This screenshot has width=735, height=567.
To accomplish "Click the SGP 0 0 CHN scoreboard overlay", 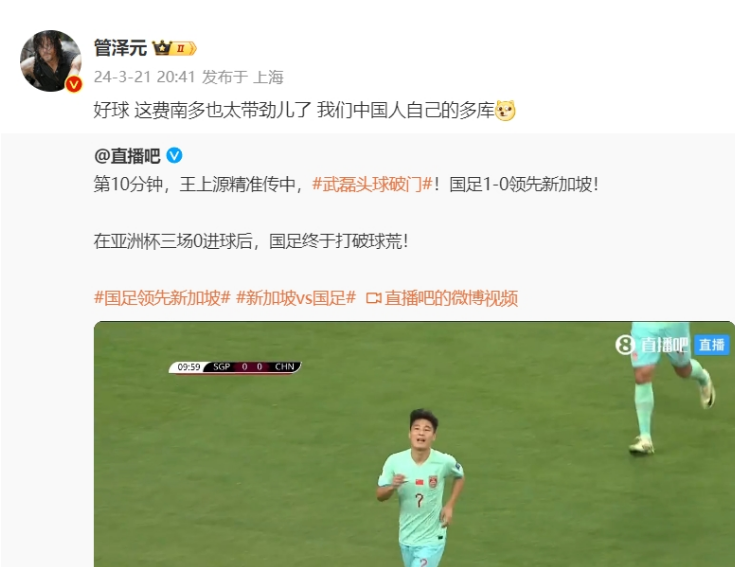I will [x=235, y=367].
